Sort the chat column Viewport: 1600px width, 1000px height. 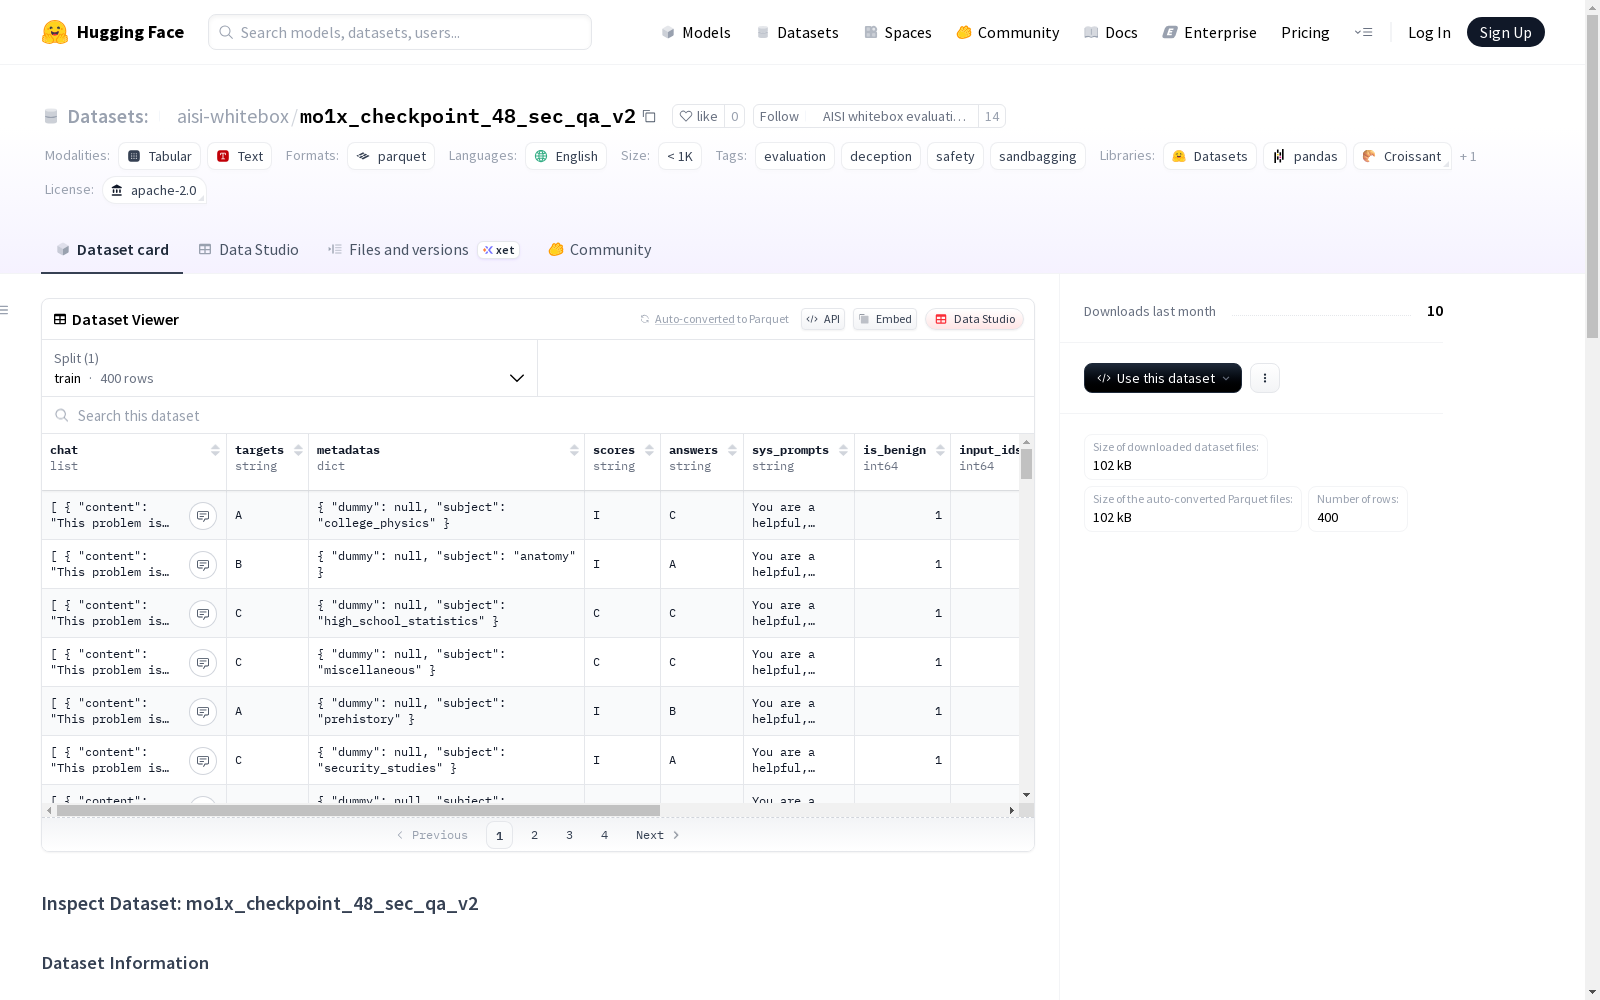click(215, 450)
